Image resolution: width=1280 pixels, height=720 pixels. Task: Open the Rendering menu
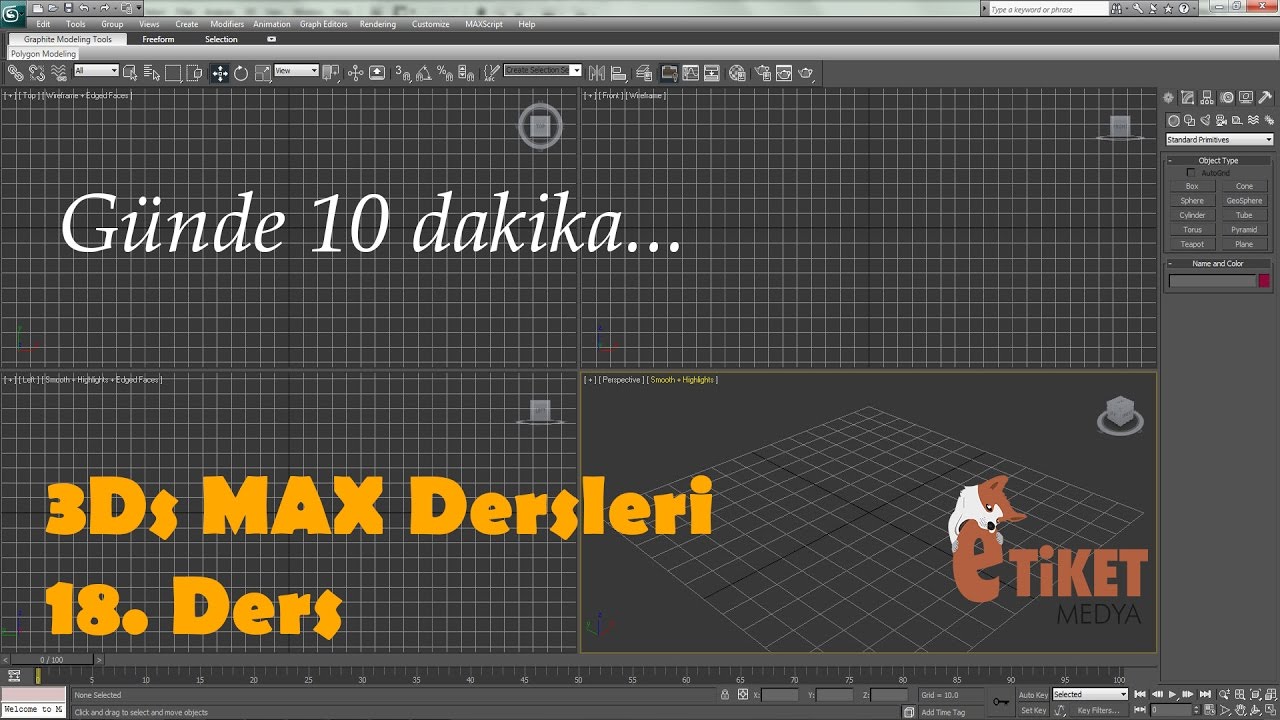(378, 24)
